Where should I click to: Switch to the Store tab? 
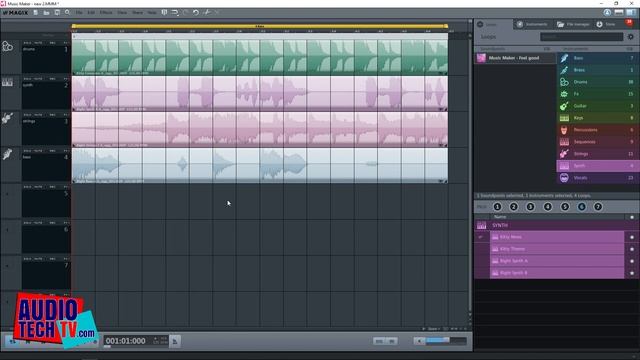tap(606, 24)
